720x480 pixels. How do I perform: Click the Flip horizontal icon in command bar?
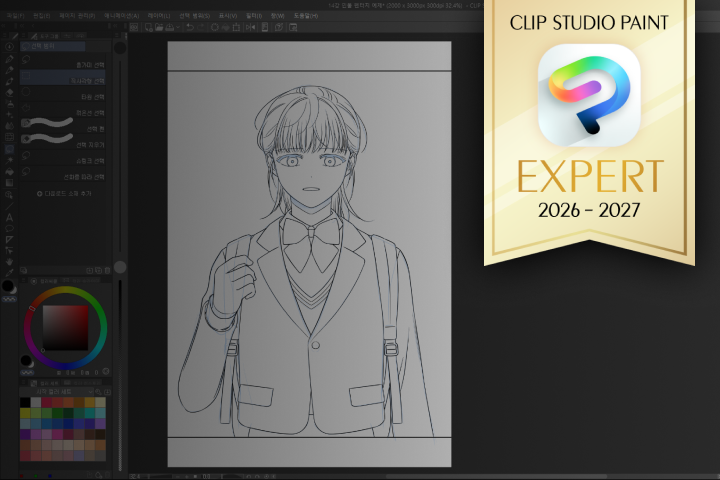tap(250, 28)
